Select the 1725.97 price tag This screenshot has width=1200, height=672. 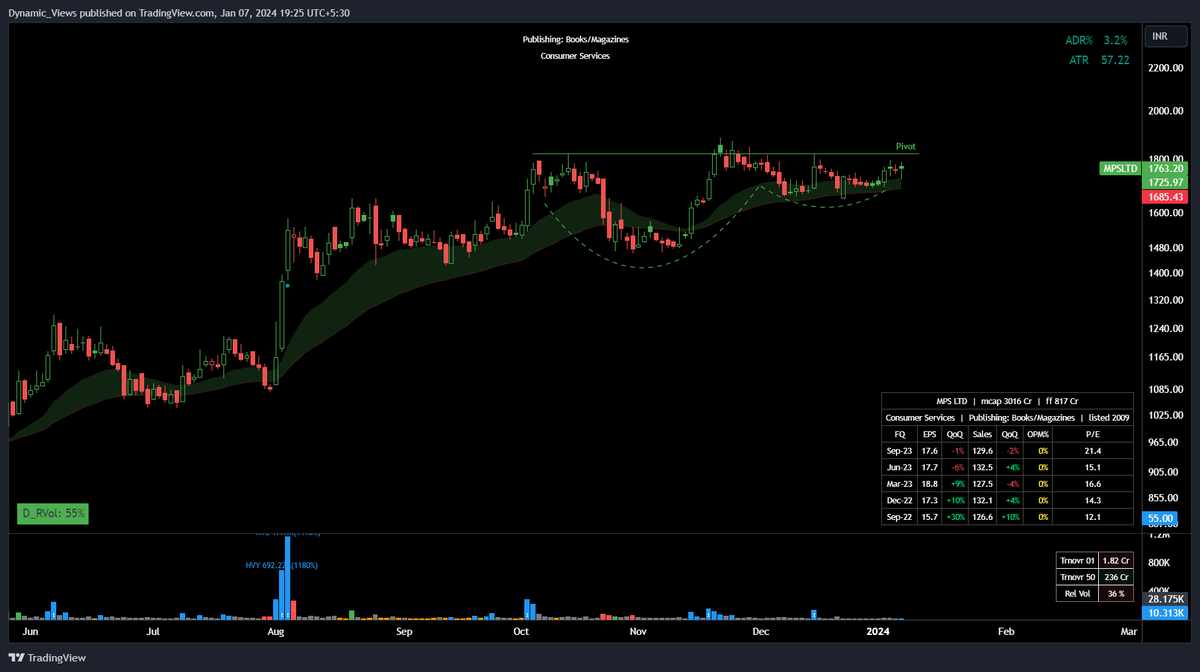[1167, 183]
